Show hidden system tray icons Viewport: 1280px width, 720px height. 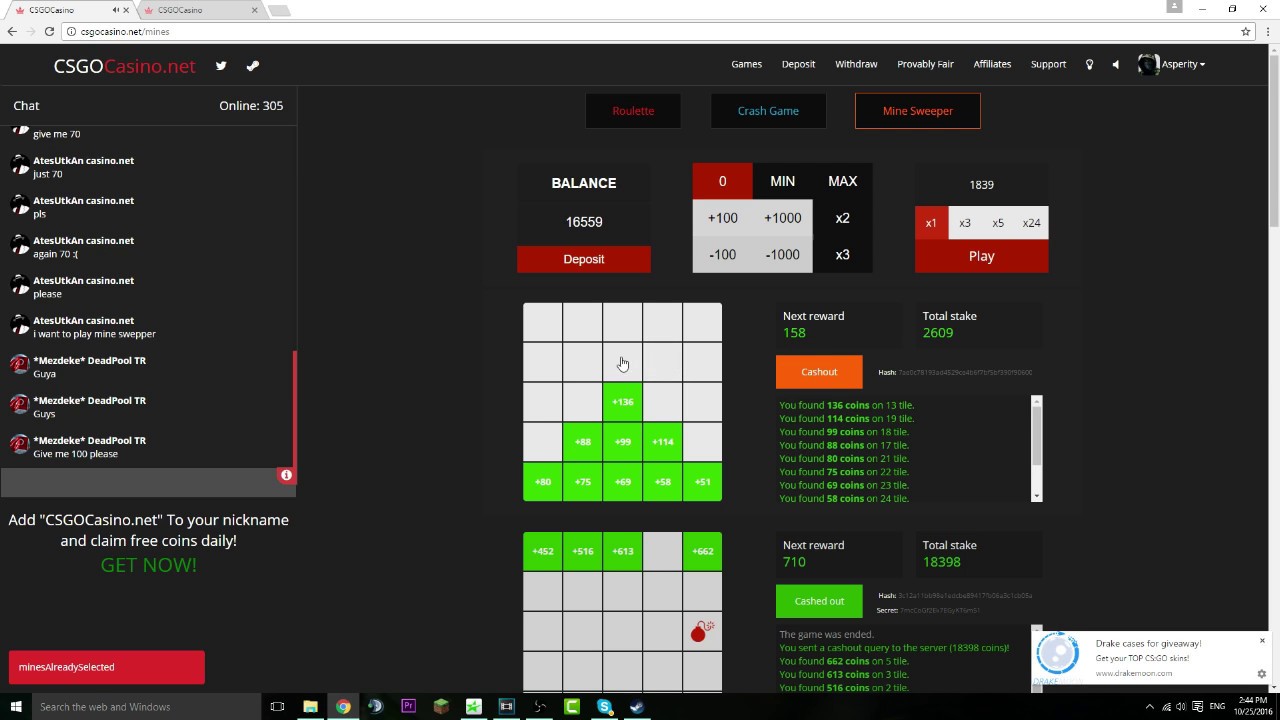click(x=1150, y=707)
